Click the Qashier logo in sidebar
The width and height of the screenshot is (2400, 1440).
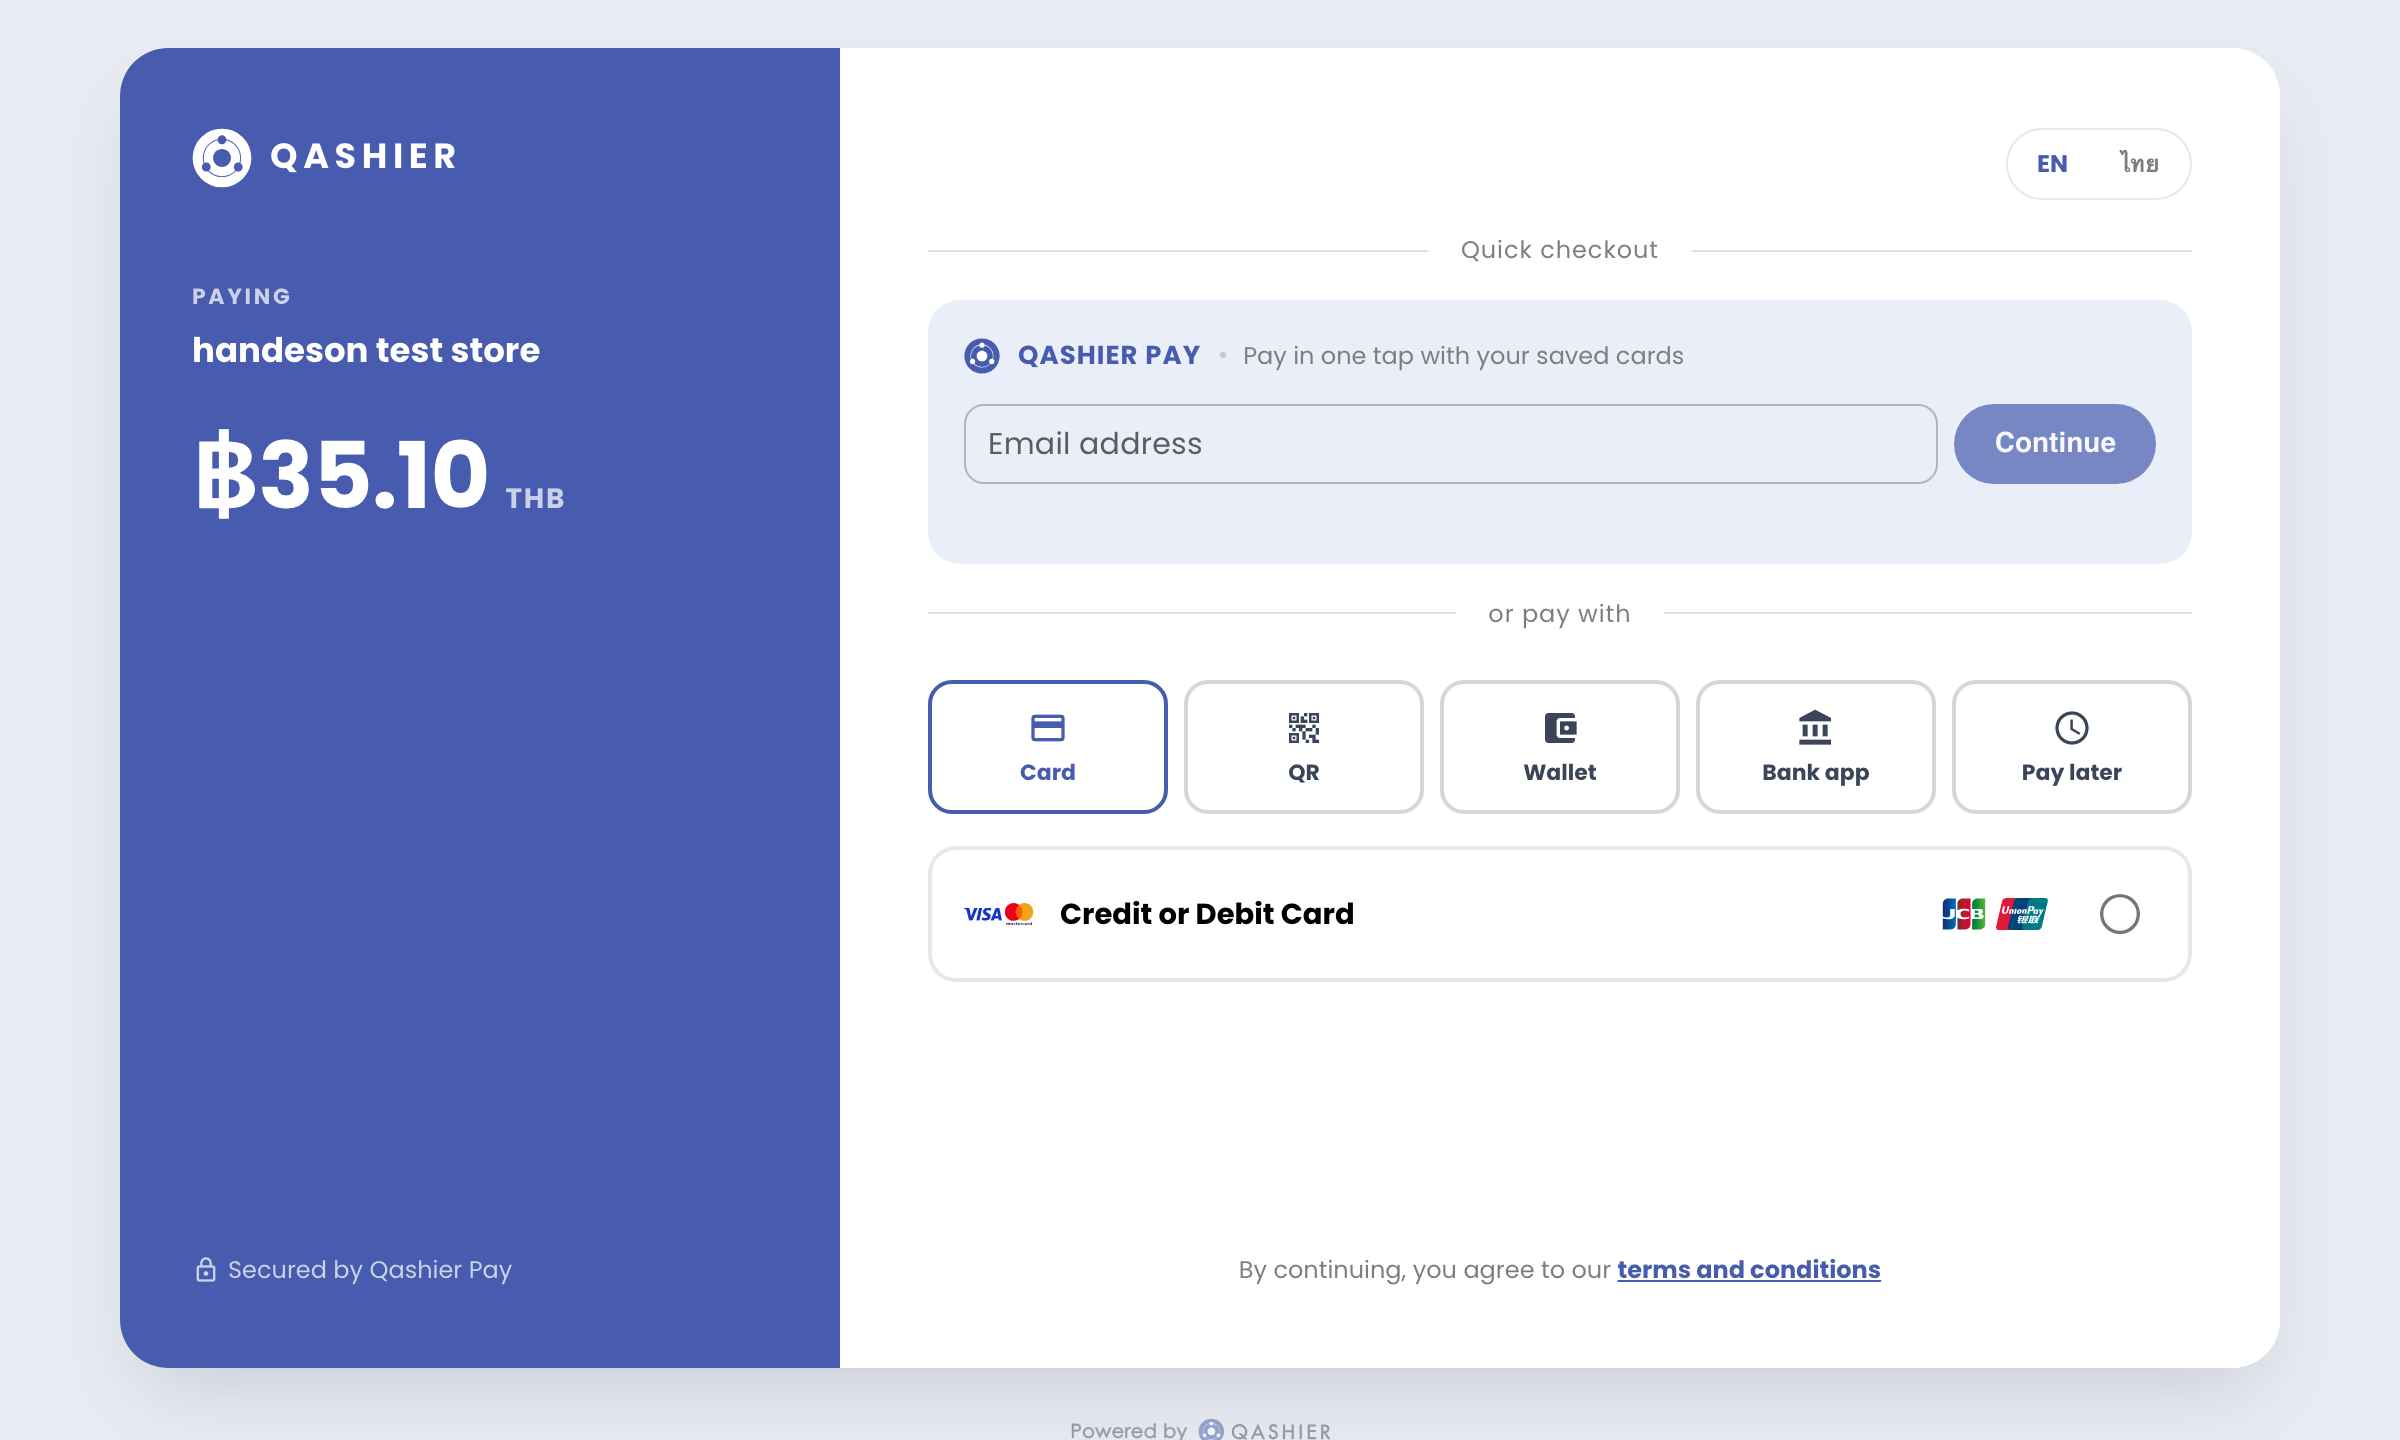tap(325, 157)
